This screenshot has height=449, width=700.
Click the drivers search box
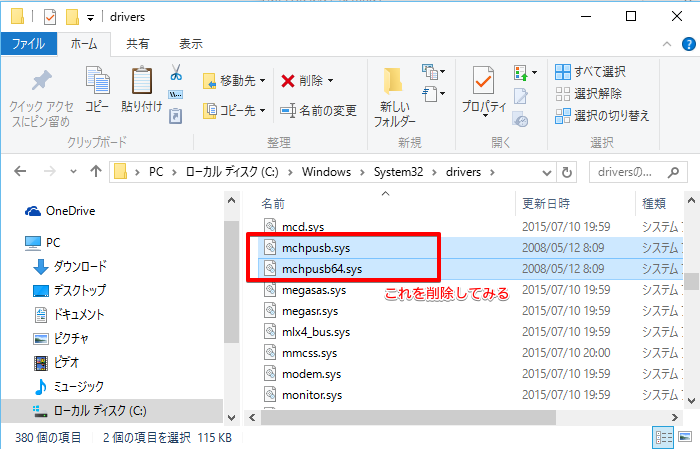638,172
